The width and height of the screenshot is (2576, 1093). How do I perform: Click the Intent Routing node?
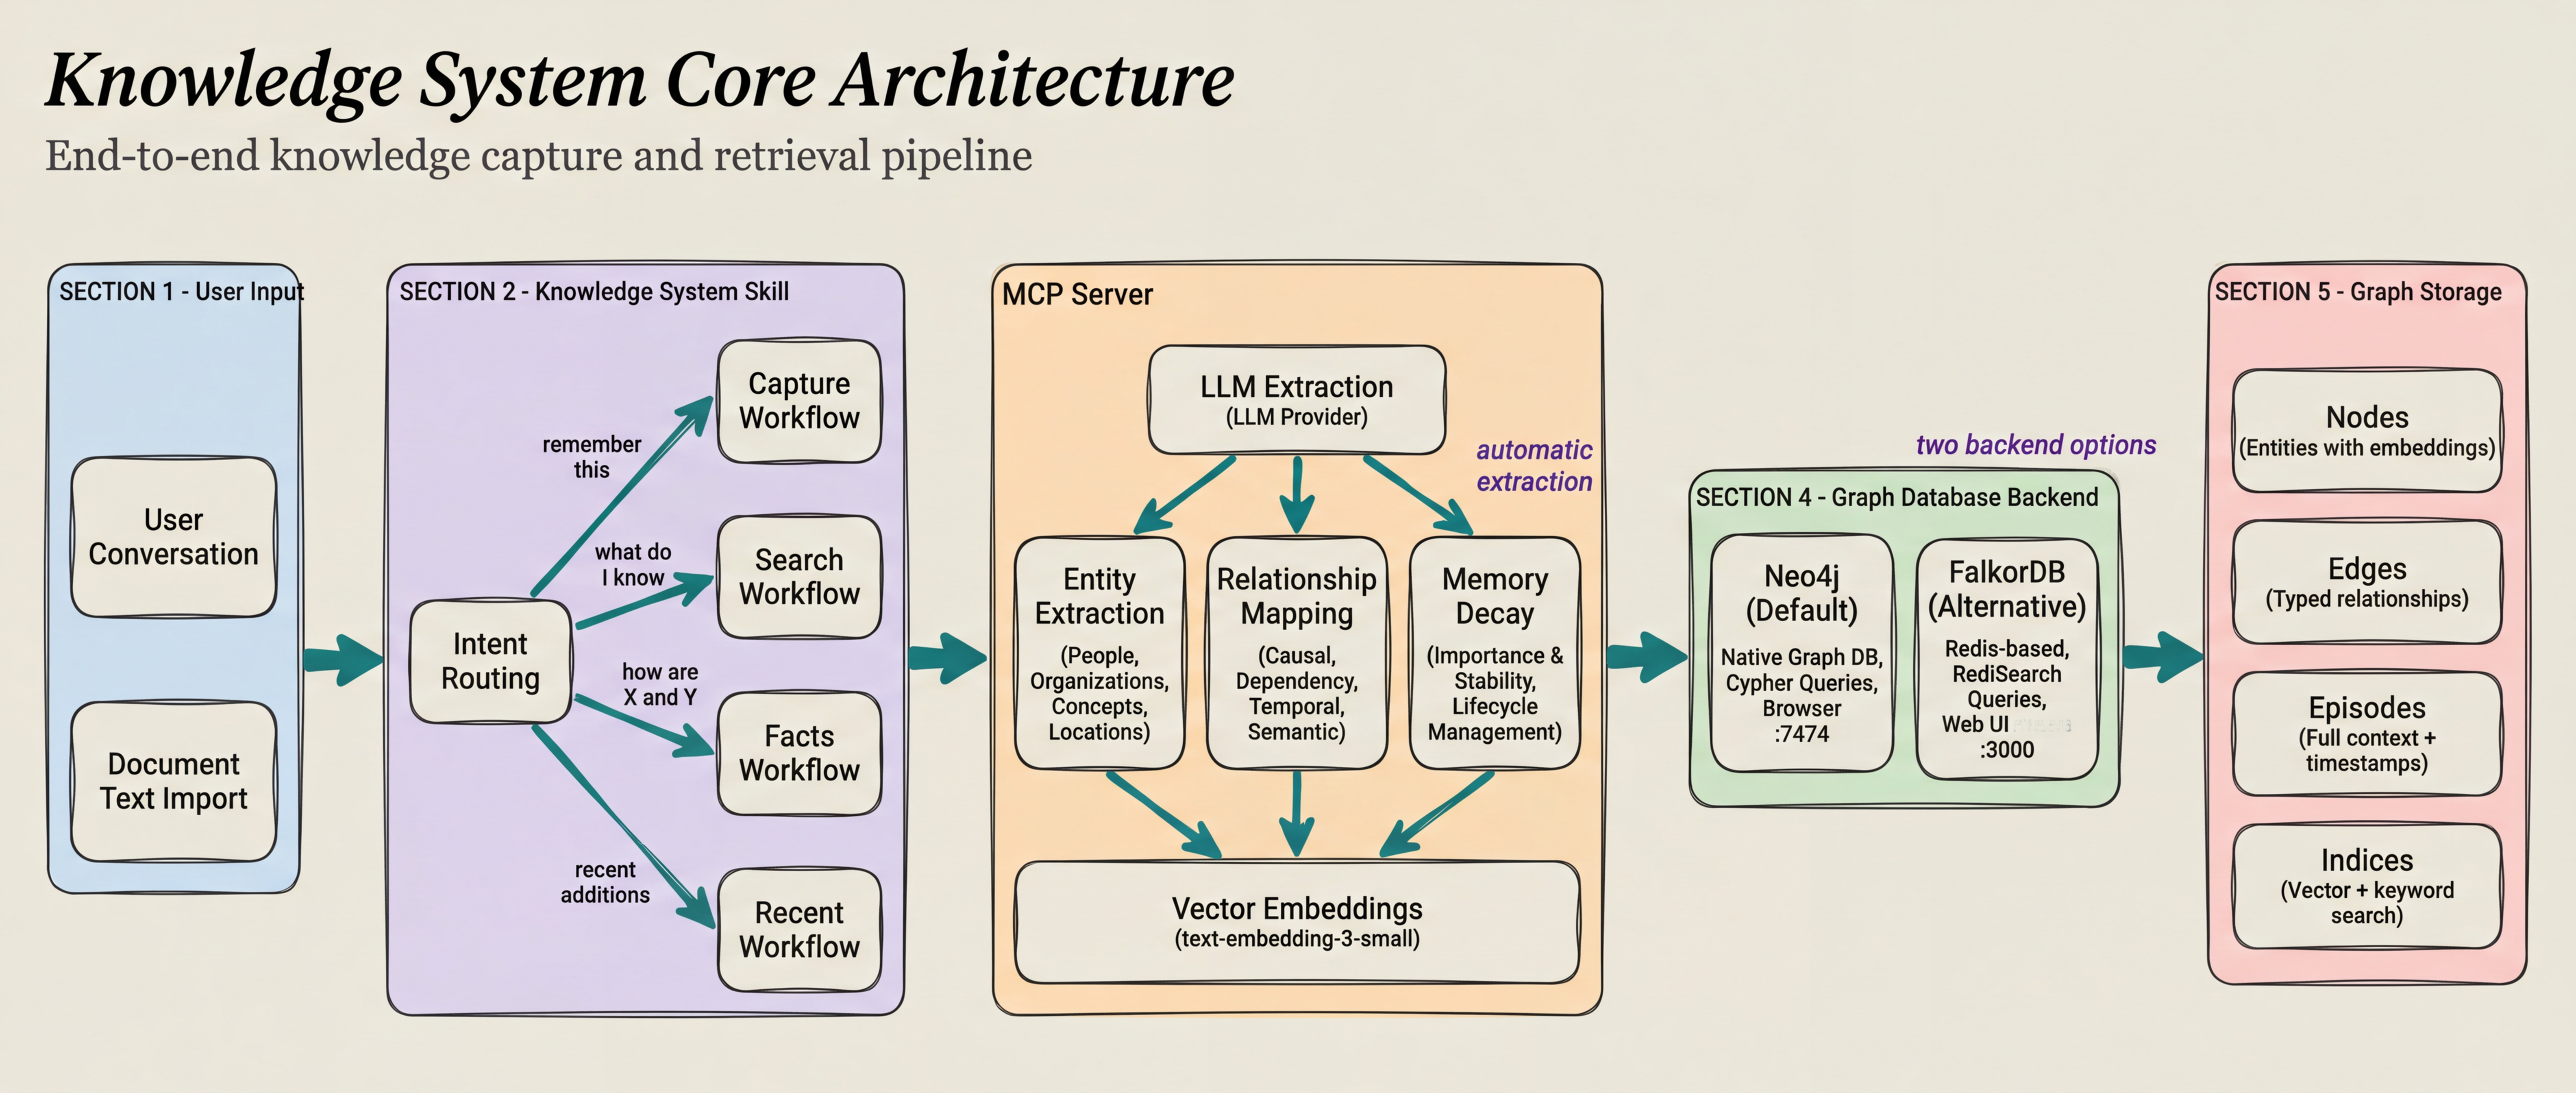490,661
